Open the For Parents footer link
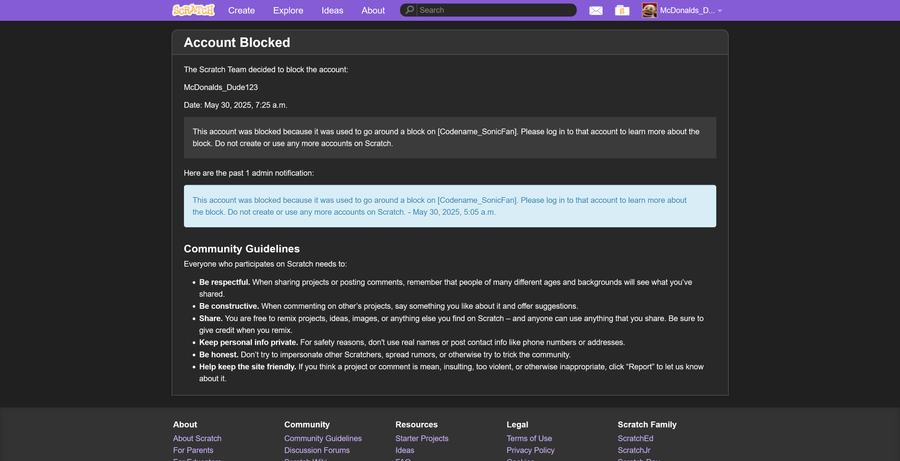This screenshot has width=900, height=461. click(193, 451)
